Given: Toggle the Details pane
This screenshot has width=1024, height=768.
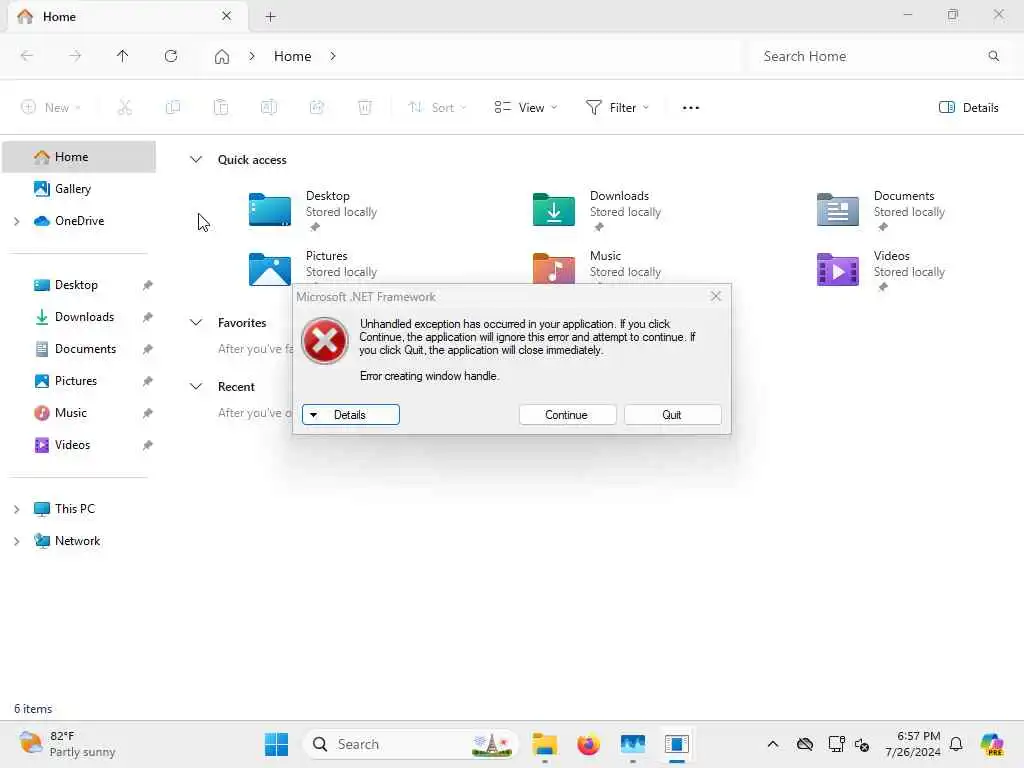Looking at the screenshot, I should [968, 108].
